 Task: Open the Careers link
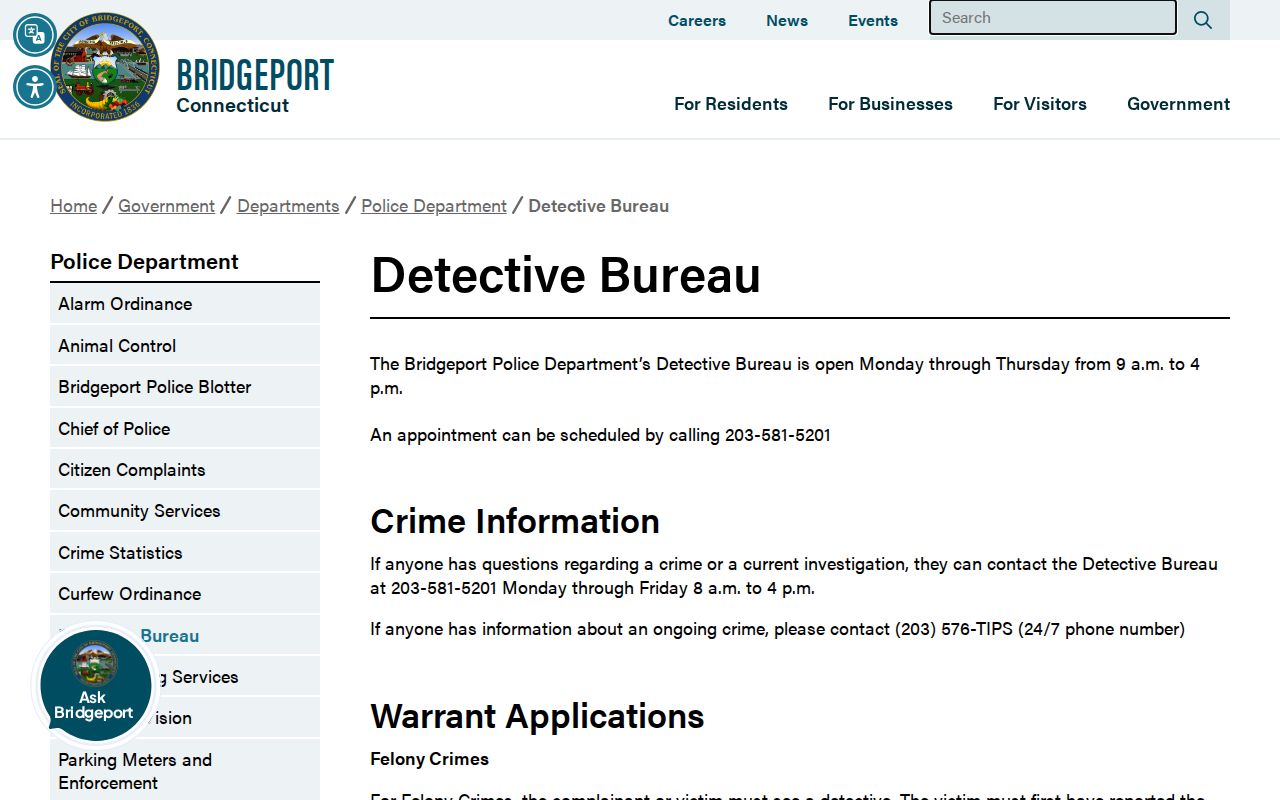697,20
